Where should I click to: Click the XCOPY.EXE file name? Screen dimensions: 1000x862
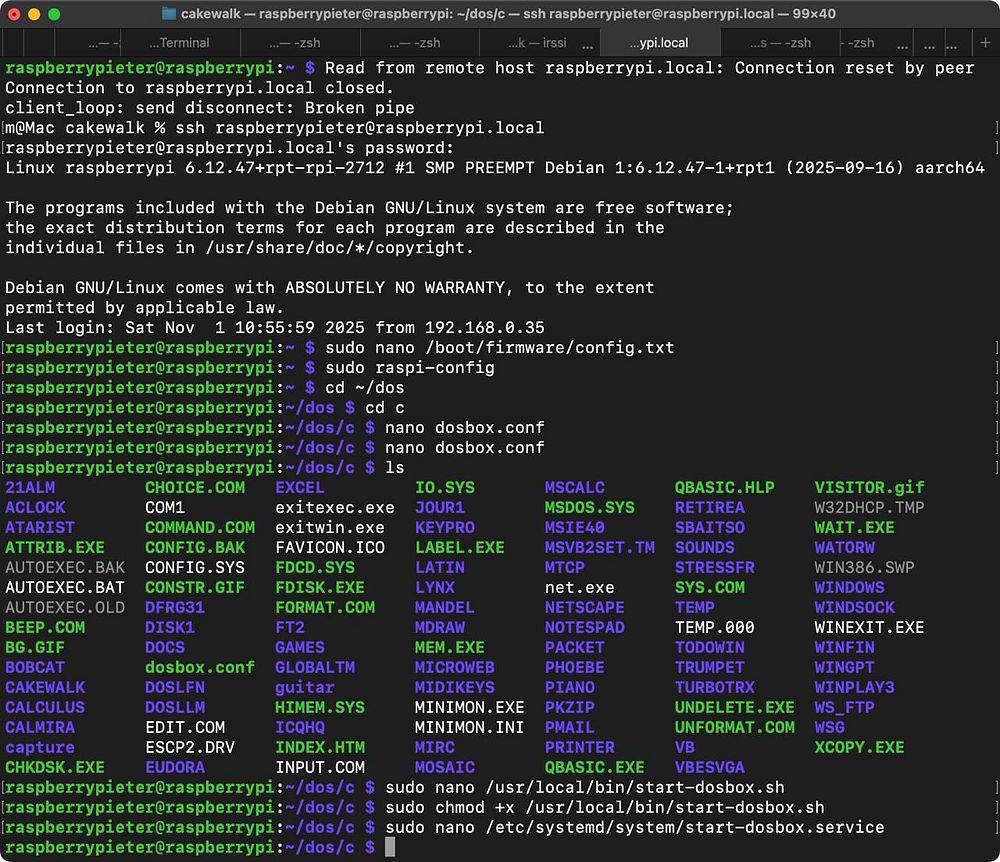click(859, 747)
